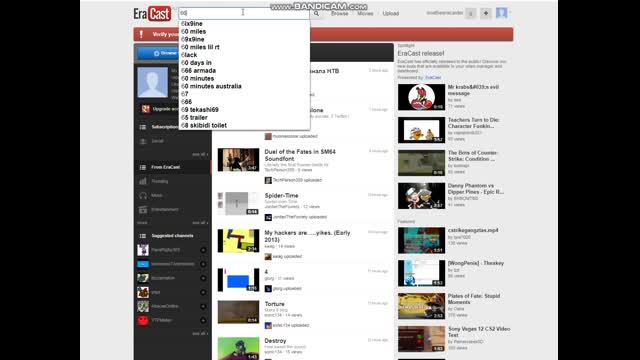Expand 'more' under the Entertainment item
This screenshot has width=640, height=360.
(x=142, y=223)
